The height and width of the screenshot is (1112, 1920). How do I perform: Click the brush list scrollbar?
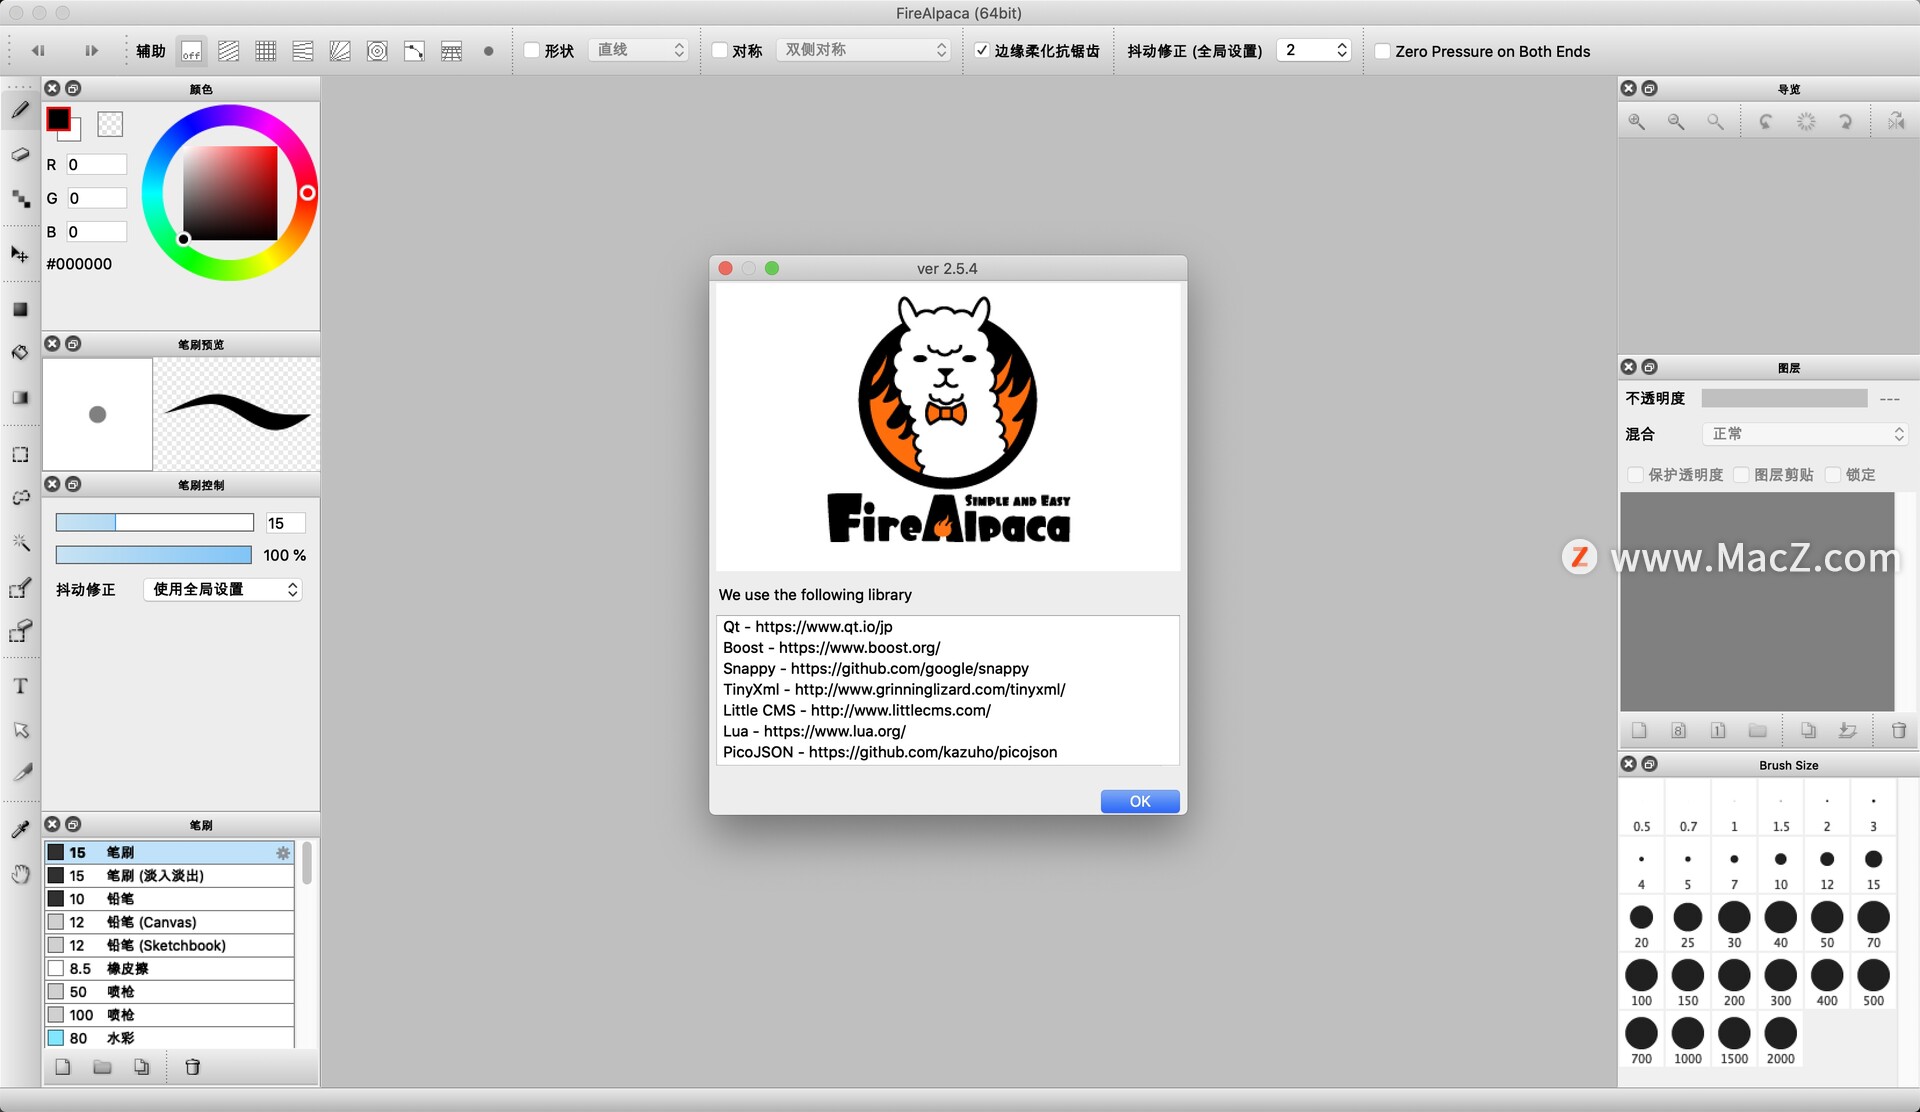coord(307,863)
